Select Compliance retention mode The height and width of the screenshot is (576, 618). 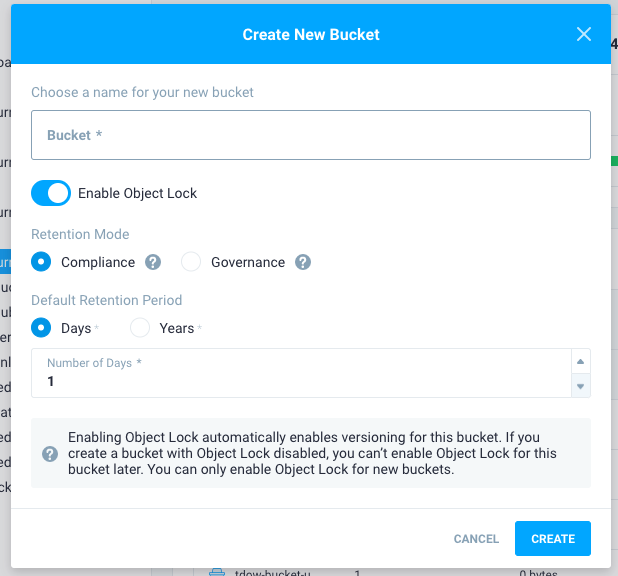pyautogui.click(x=41, y=262)
